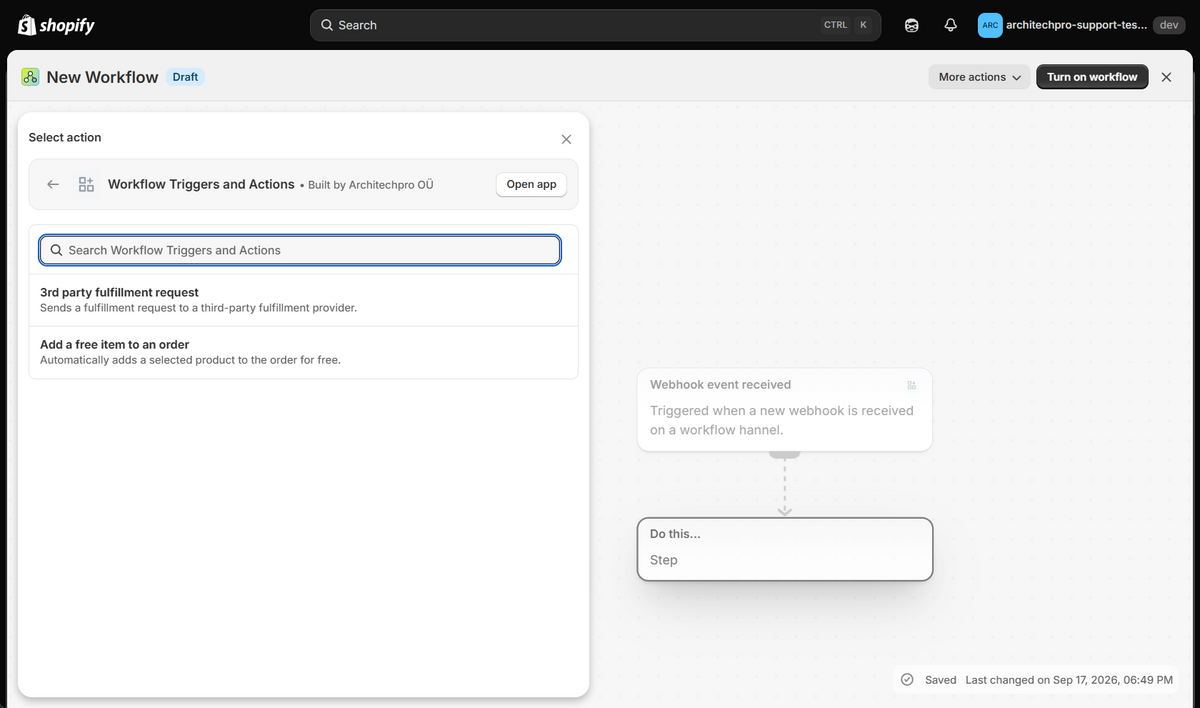Click the saved checkmark status icon
The image size is (1200, 708).
click(907, 679)
